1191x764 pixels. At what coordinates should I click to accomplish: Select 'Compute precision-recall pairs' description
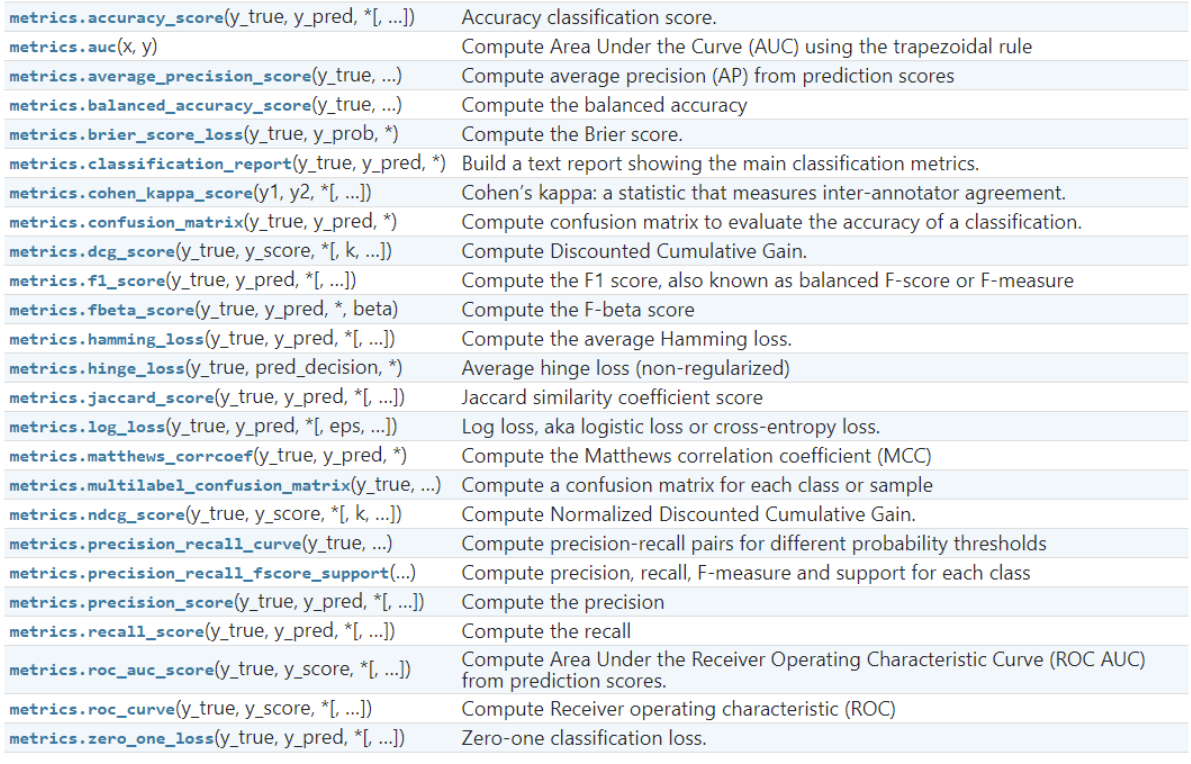(x=754, y=544)
